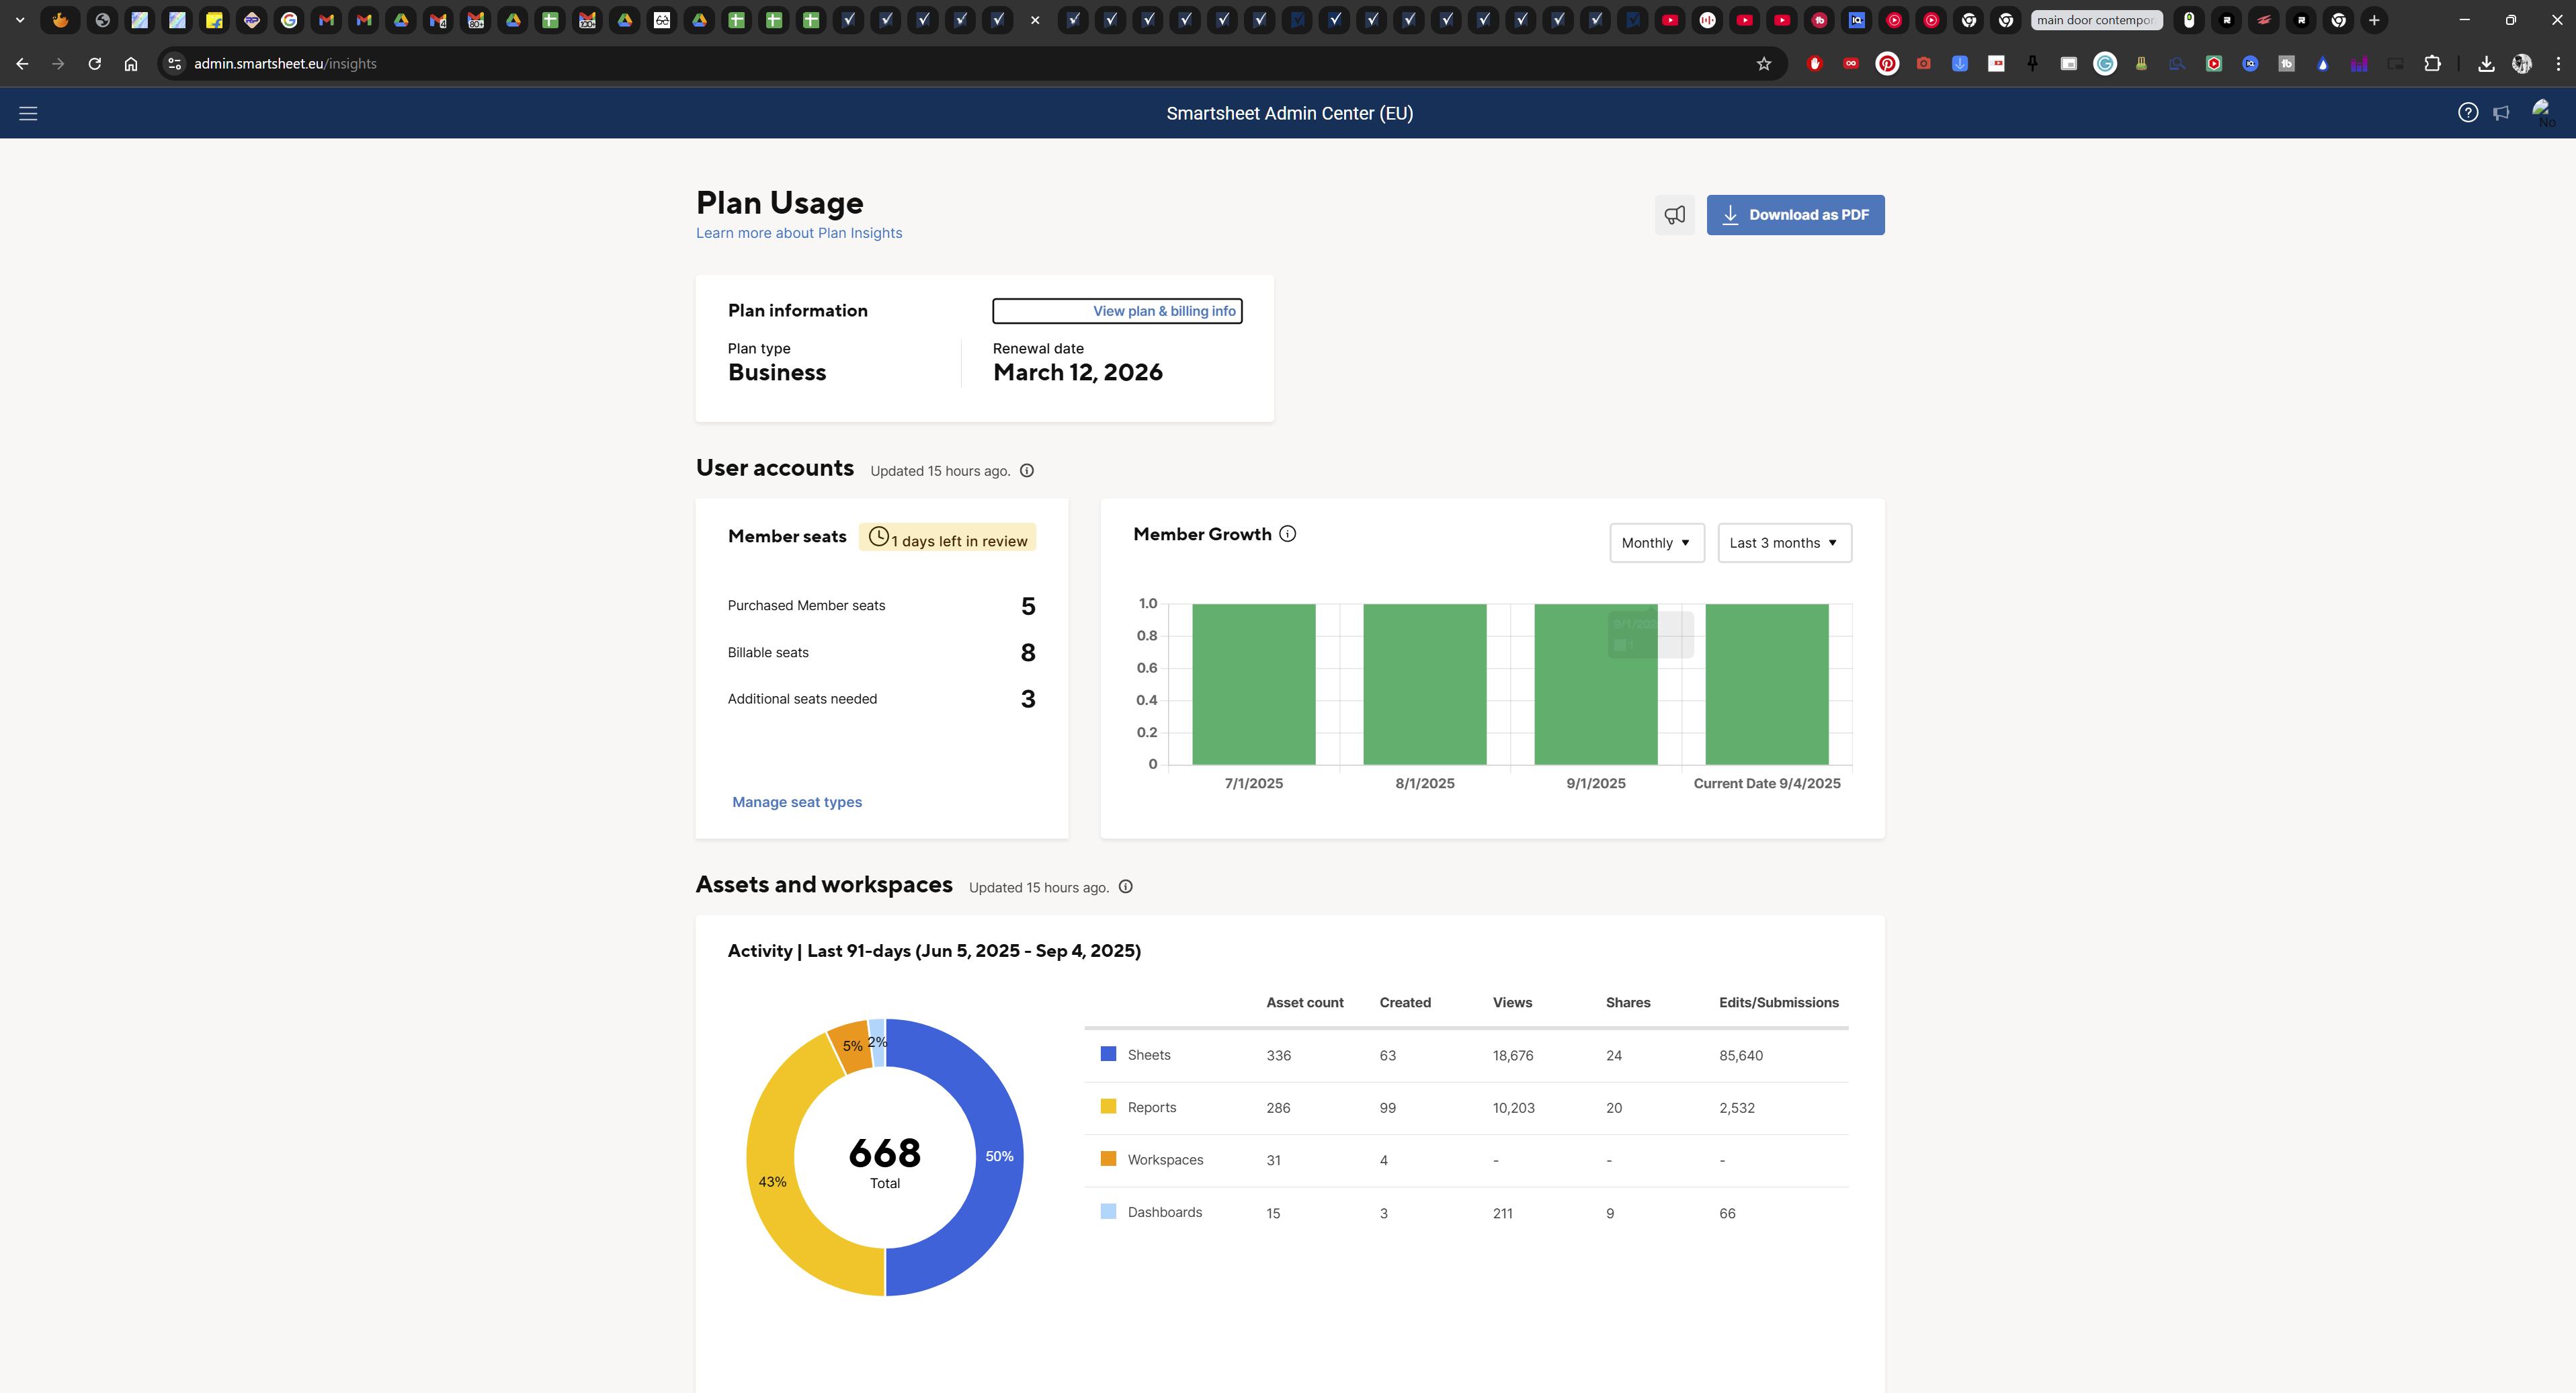Click the orange Workspaces legend swatch
Screen dimensions: 2576x1393
point(1108,1159)
